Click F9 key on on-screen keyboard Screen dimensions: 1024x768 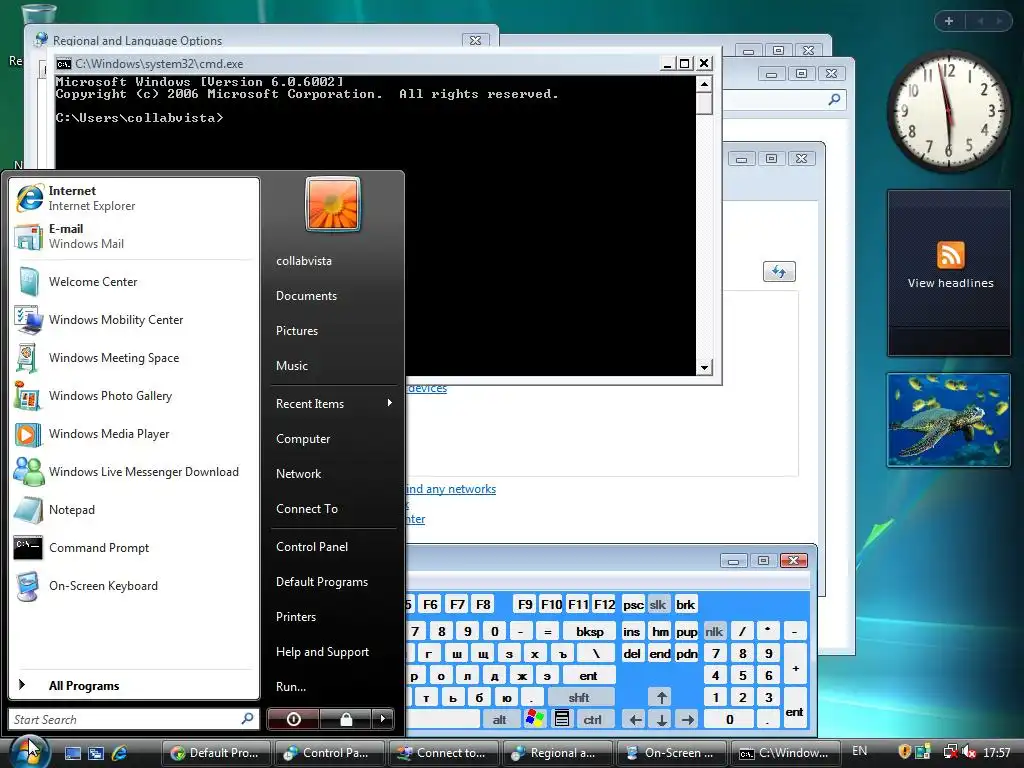[x=524, y=605]
